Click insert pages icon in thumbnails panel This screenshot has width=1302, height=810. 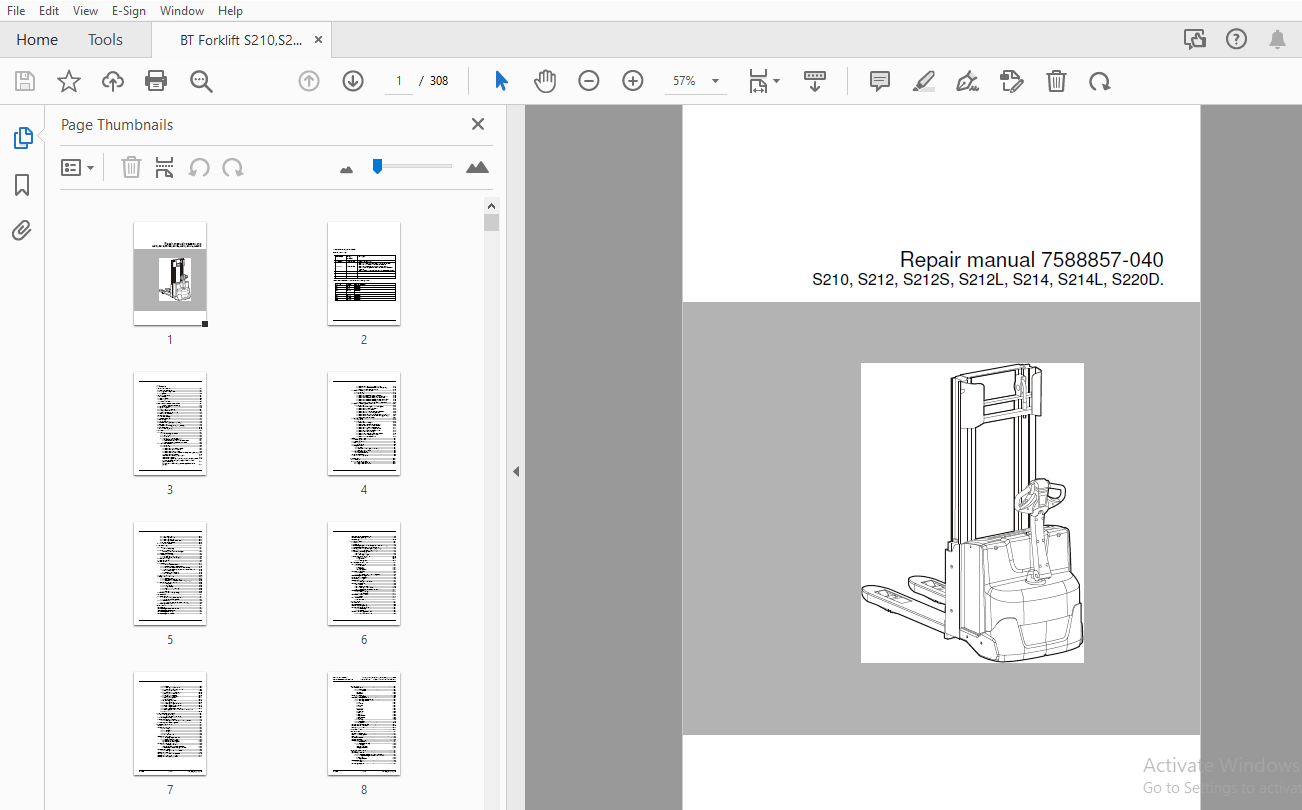(x=164, y=167)
